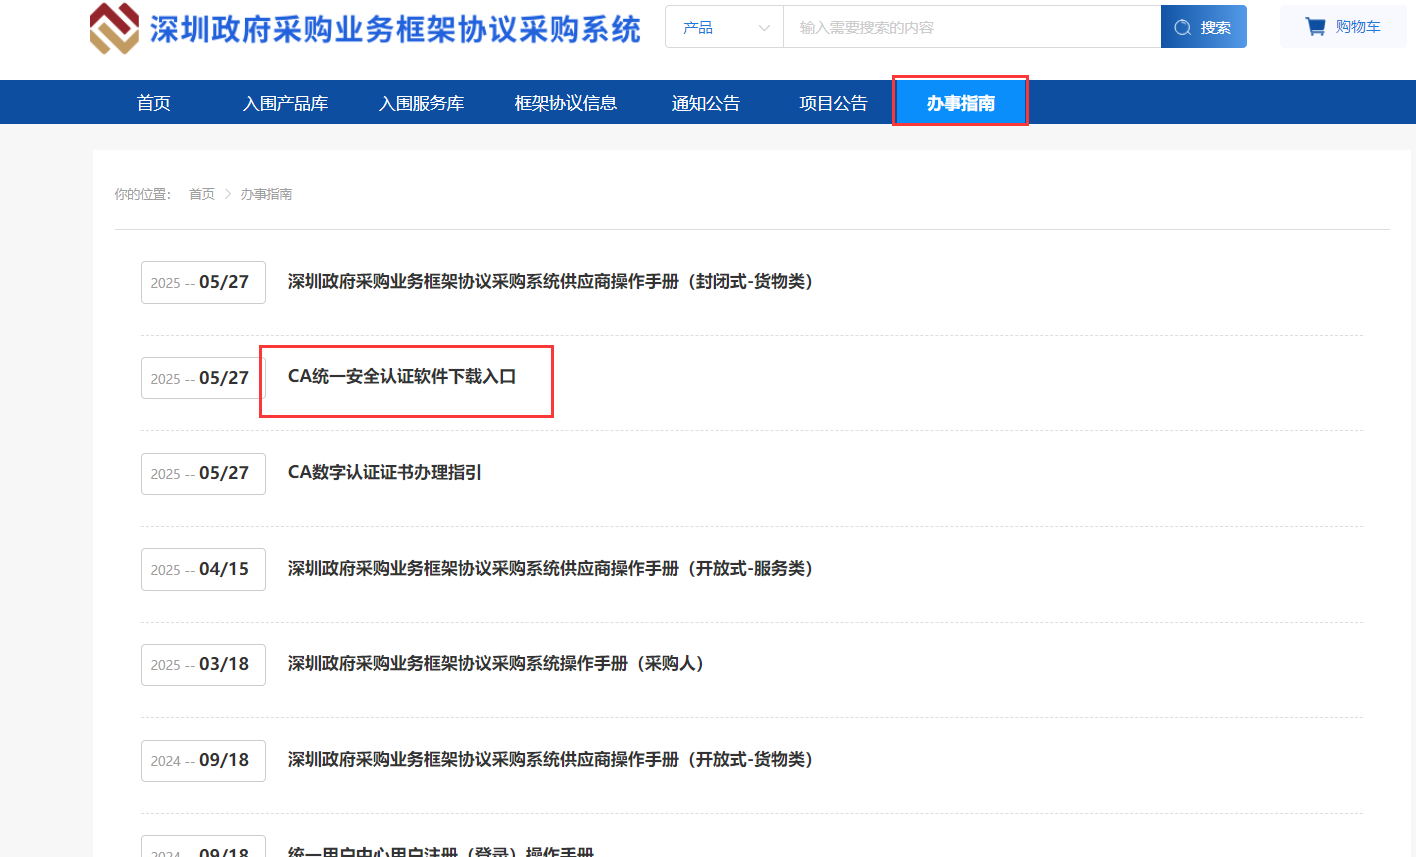Open supplier manual 开放式-服务类 link
Image resolution: width=1416 pixels, height=857 pixels.
coord(550,568)
